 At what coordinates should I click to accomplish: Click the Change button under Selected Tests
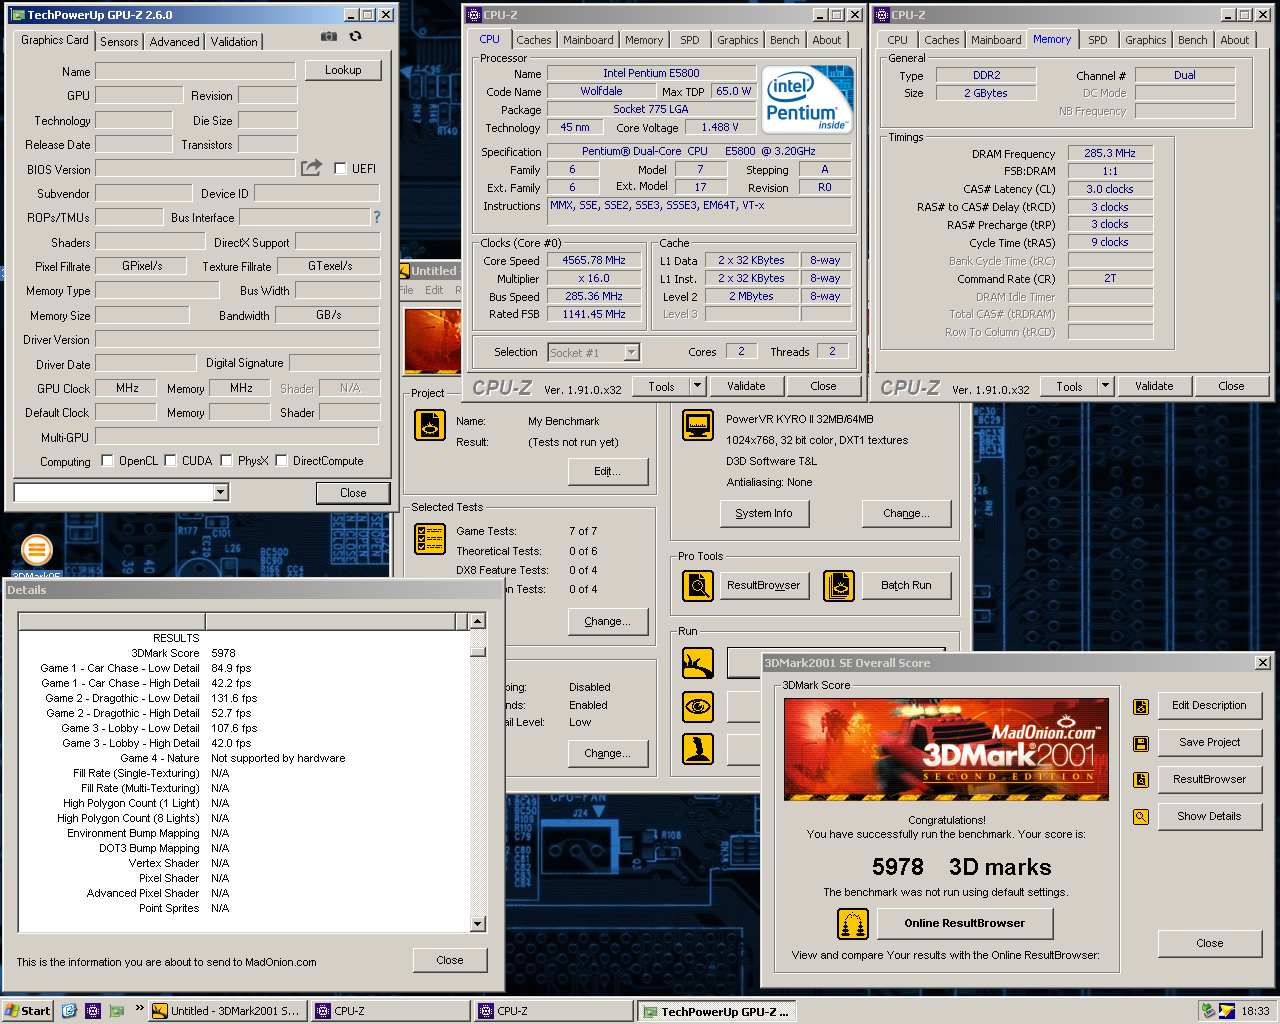coord(608,621)
